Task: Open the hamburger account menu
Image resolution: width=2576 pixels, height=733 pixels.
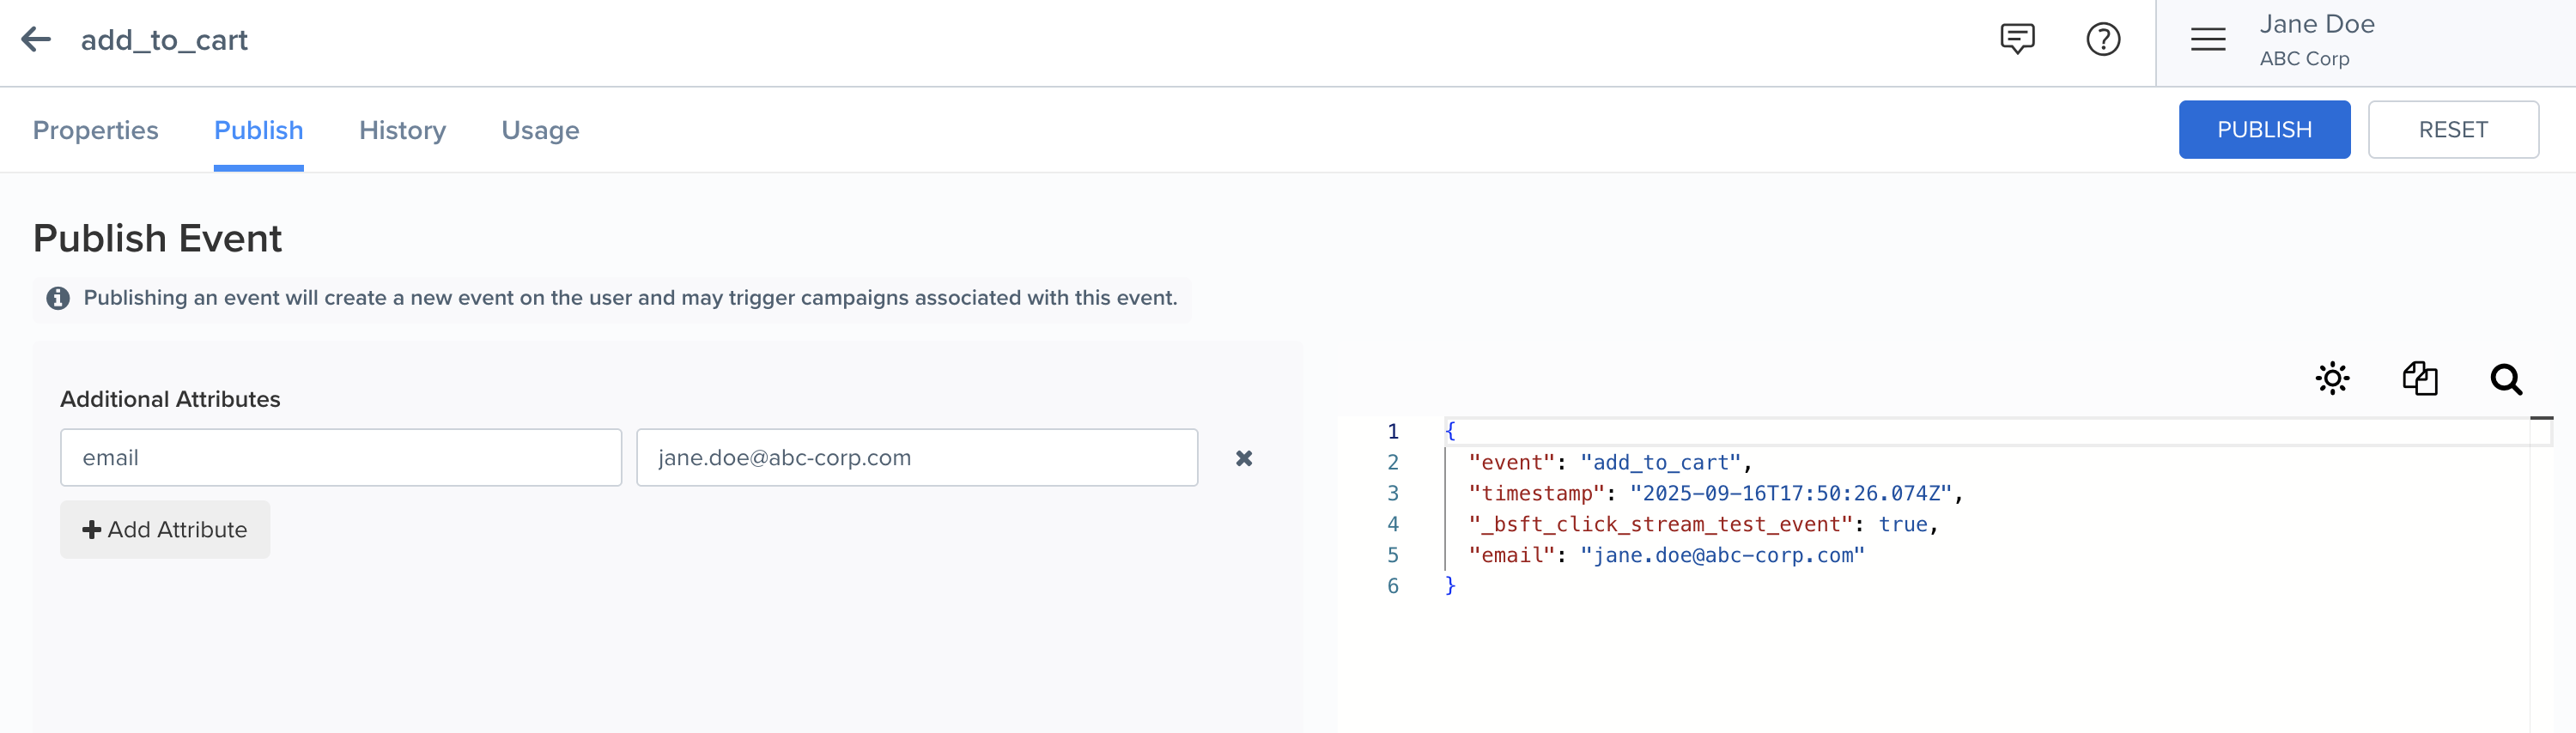Action: (2208, 39)
